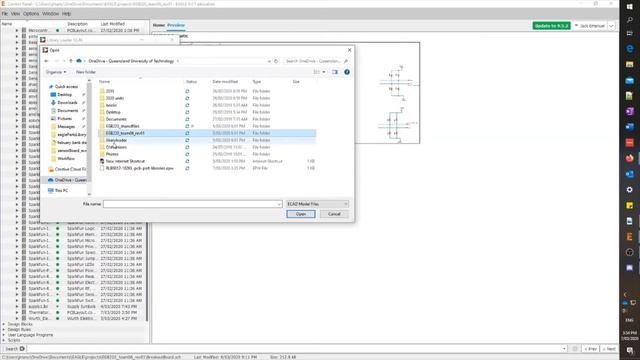640x360 pixels.
Task: Toggle in-use dot for SparkFun Switches library
Action: point(58,300)
